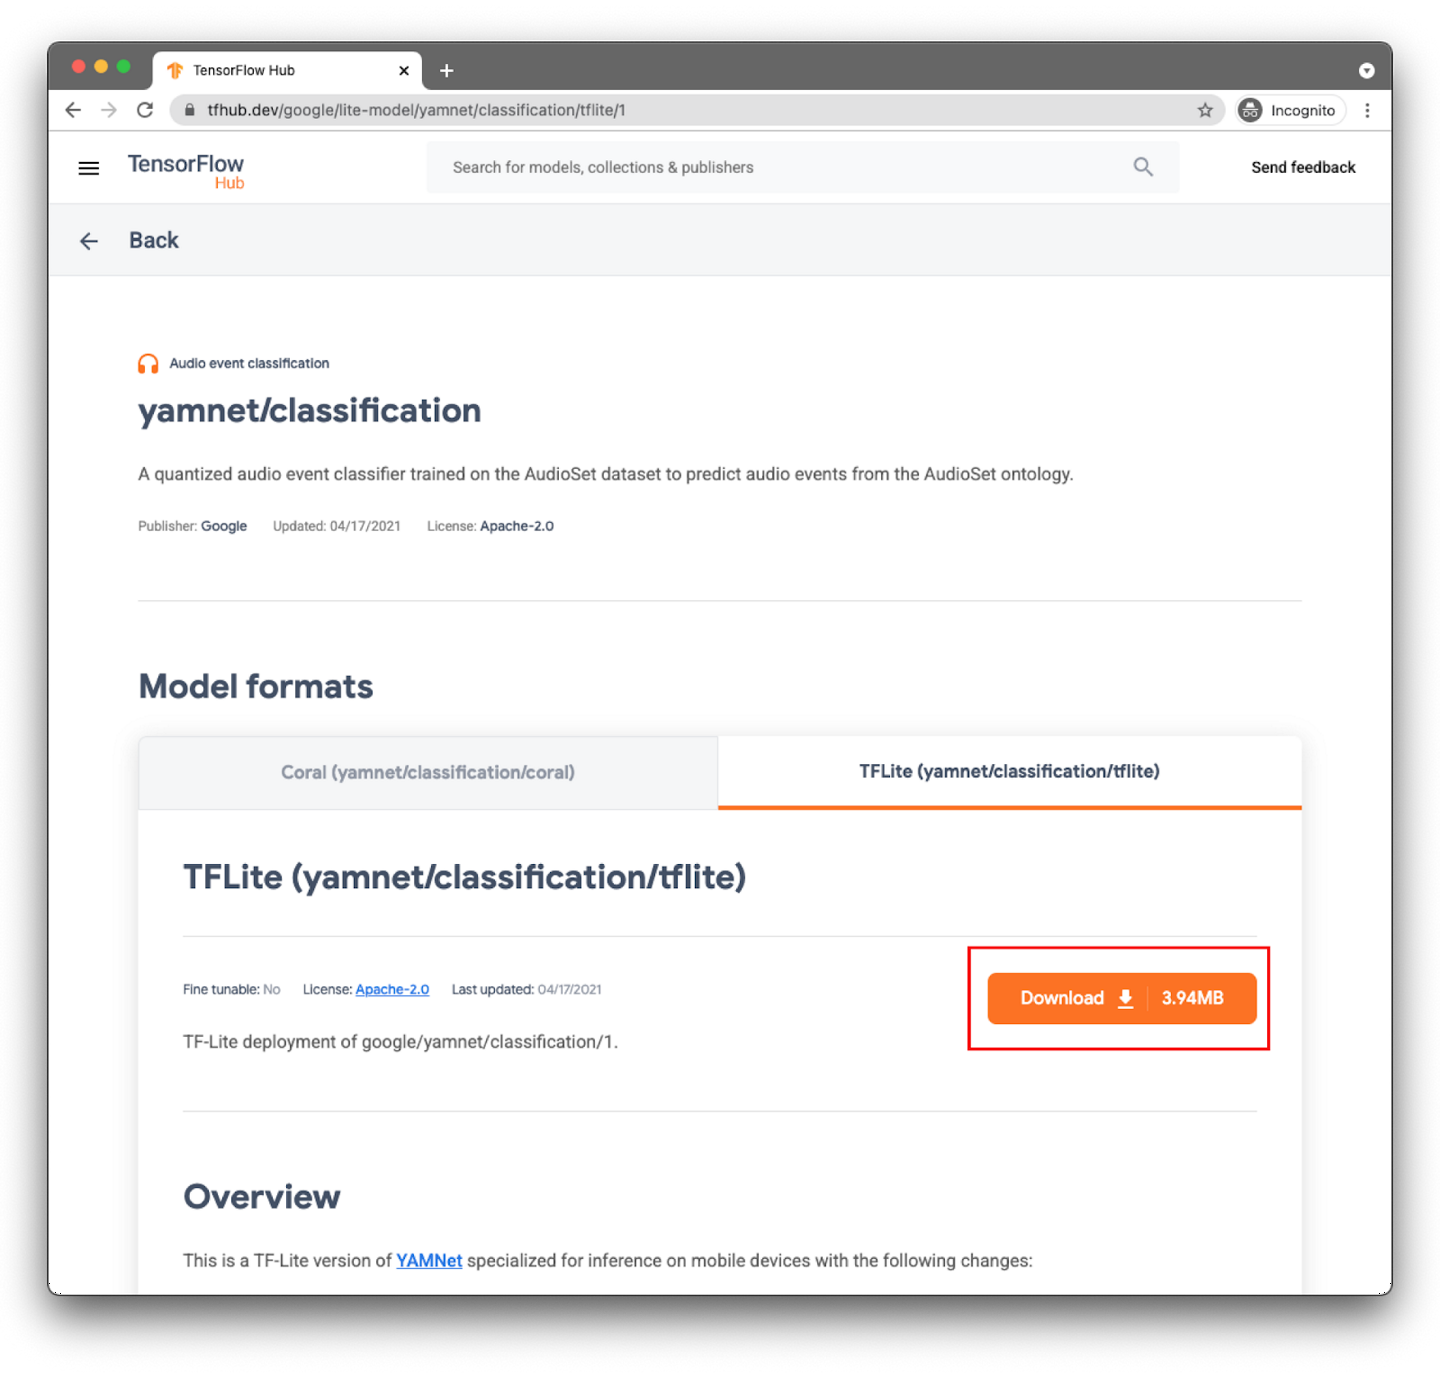
Task: Click the Send feedback link
Action: click(x=1302, y=167)
